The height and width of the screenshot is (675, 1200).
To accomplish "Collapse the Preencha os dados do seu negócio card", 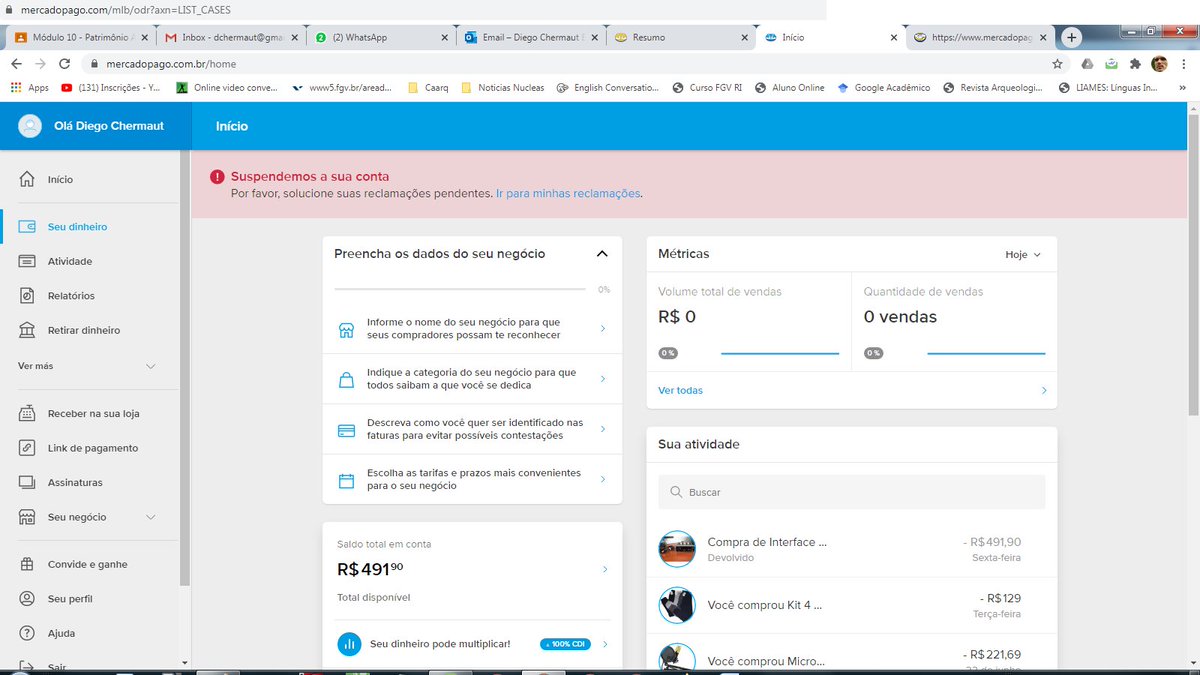I will pos(602,254).
